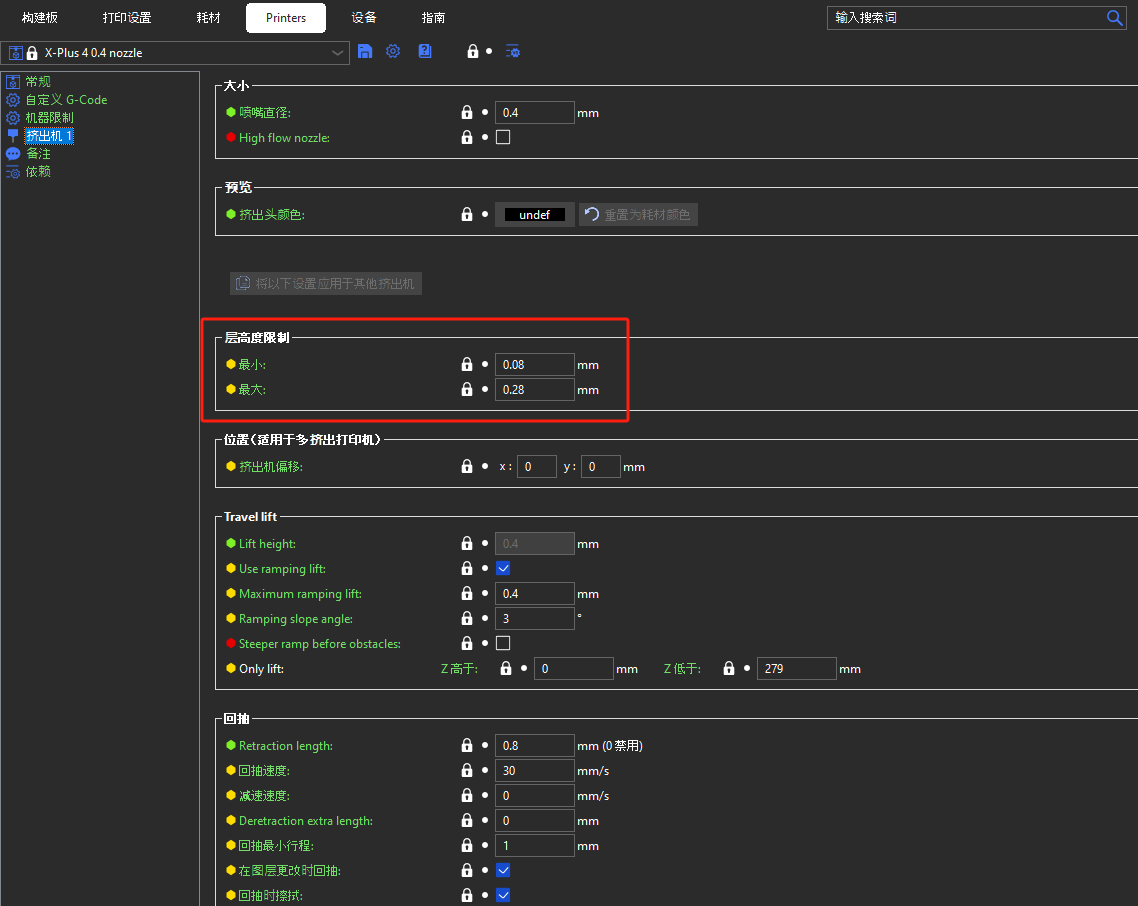Image resolution: width=1138 pixels, height=906 pixels.
Task: Click the lock icon for Lift height
Action: (x=467, y=543)
